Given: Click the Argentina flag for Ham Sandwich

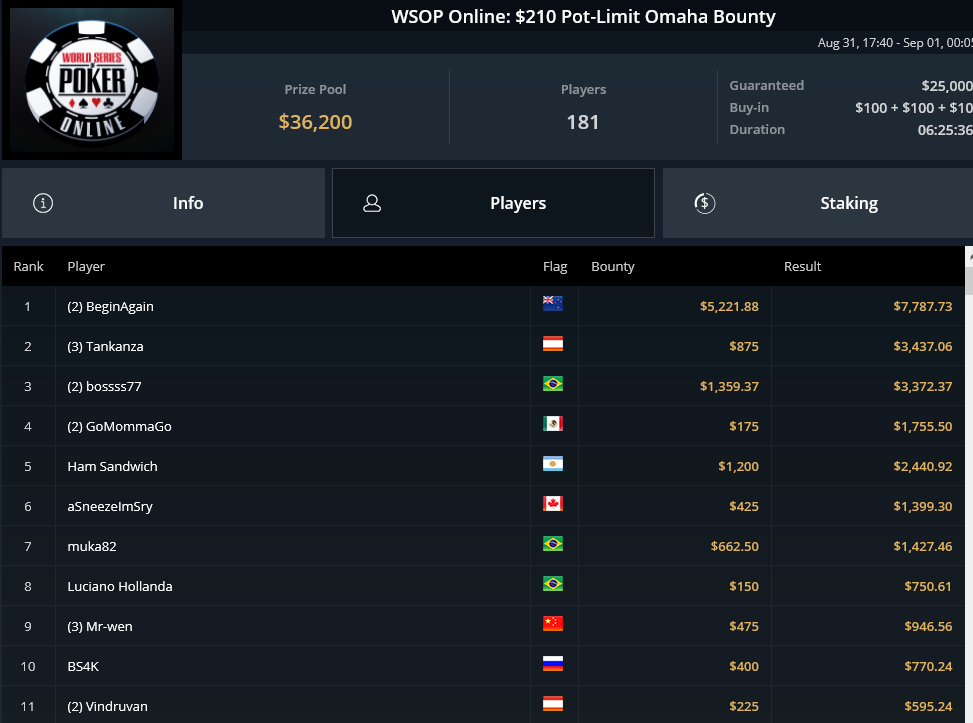Looking at the screenshot, I should tap(552, 464).
